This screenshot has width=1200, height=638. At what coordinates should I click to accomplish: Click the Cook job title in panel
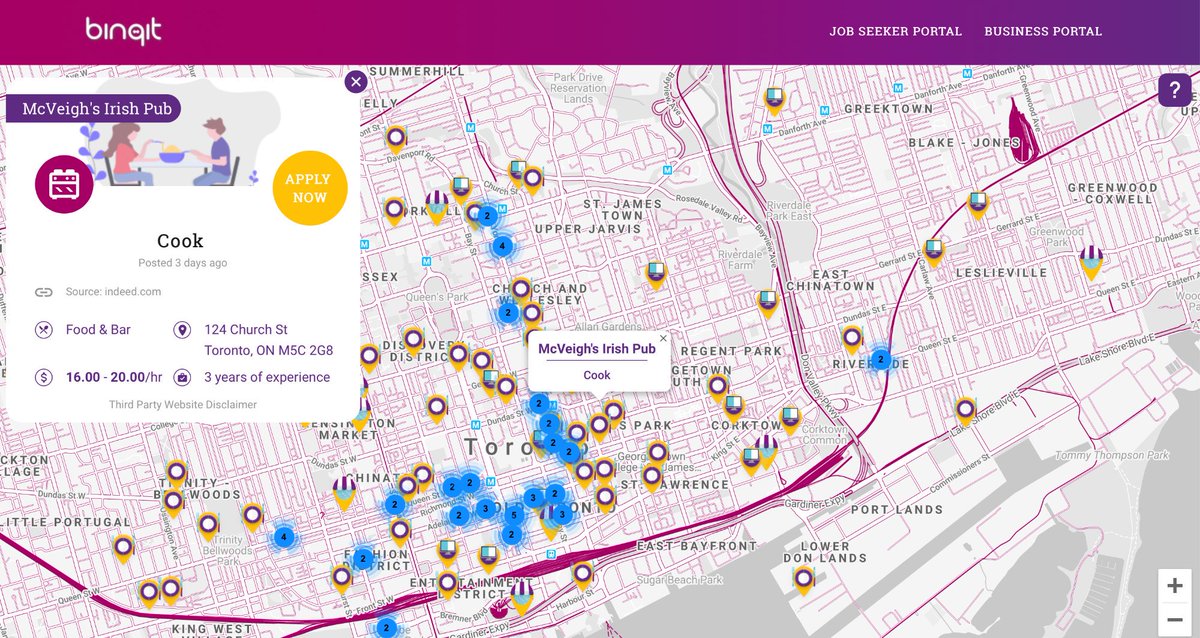180,241
